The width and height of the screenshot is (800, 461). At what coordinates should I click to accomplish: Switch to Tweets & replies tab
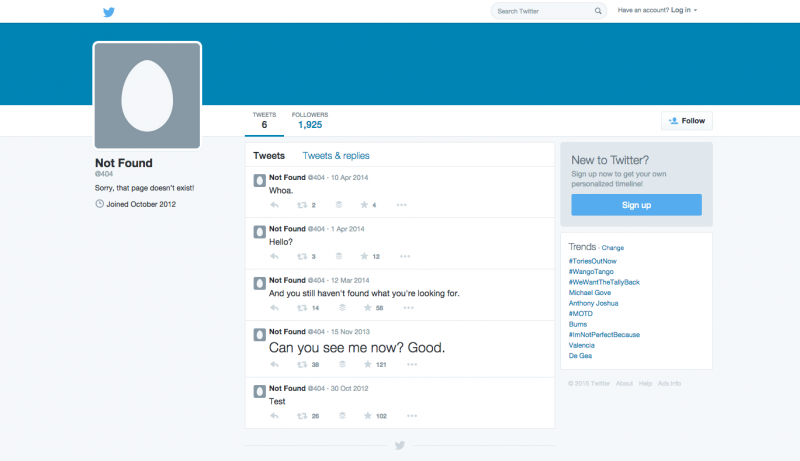click(x=336, y=156)
